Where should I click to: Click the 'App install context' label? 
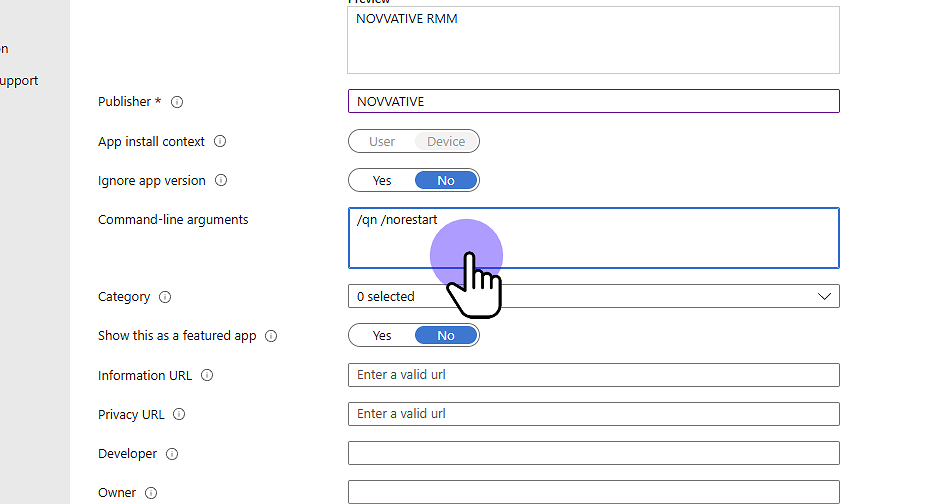[x=151, y=142]
